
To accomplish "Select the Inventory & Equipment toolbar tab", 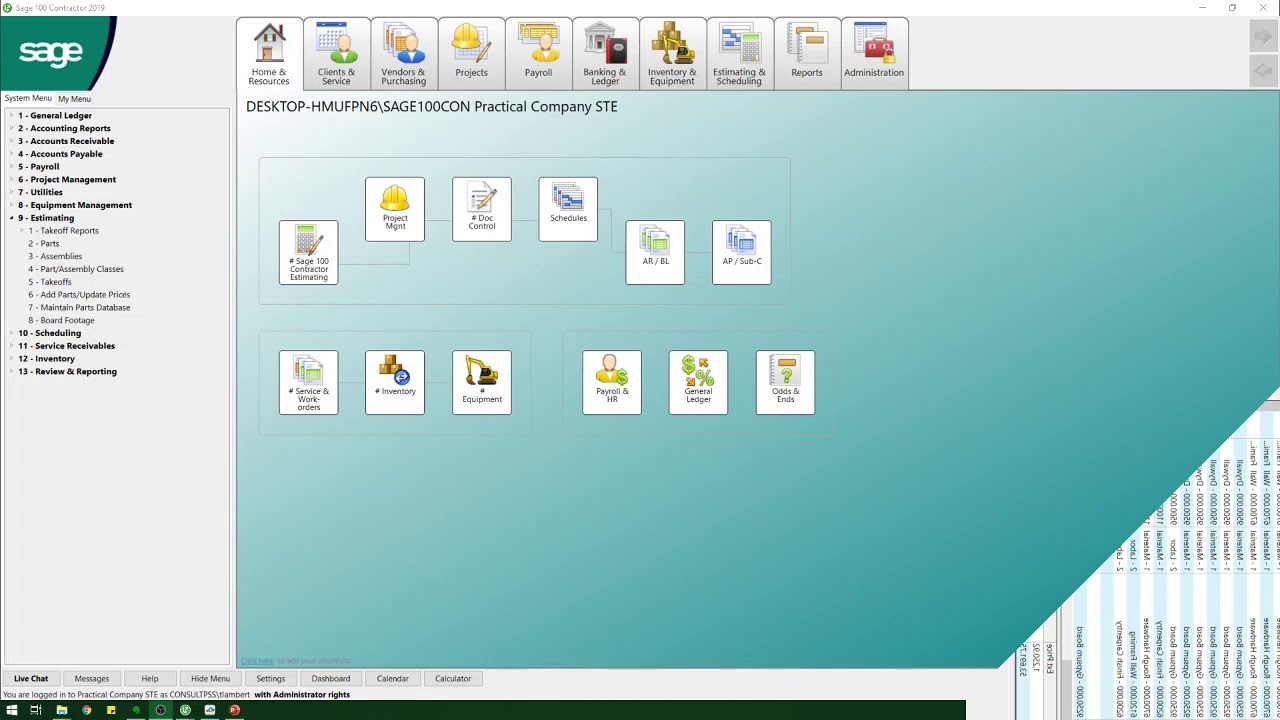I will point(672,54).
